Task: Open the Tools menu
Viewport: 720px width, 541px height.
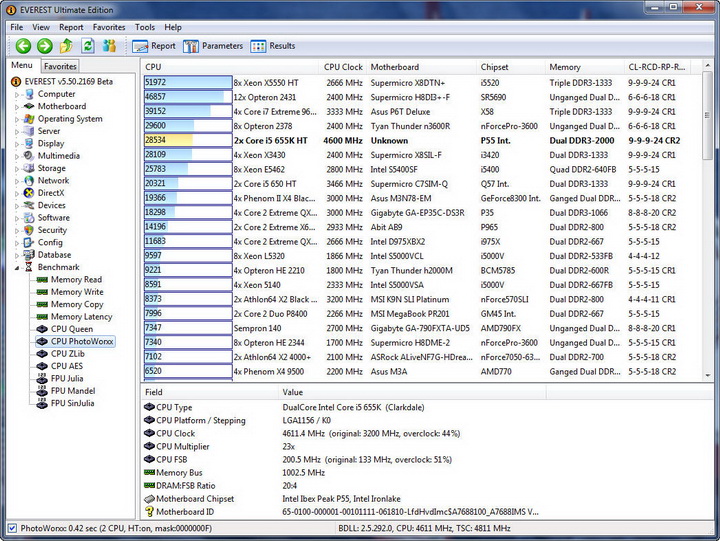Action: 145,28
